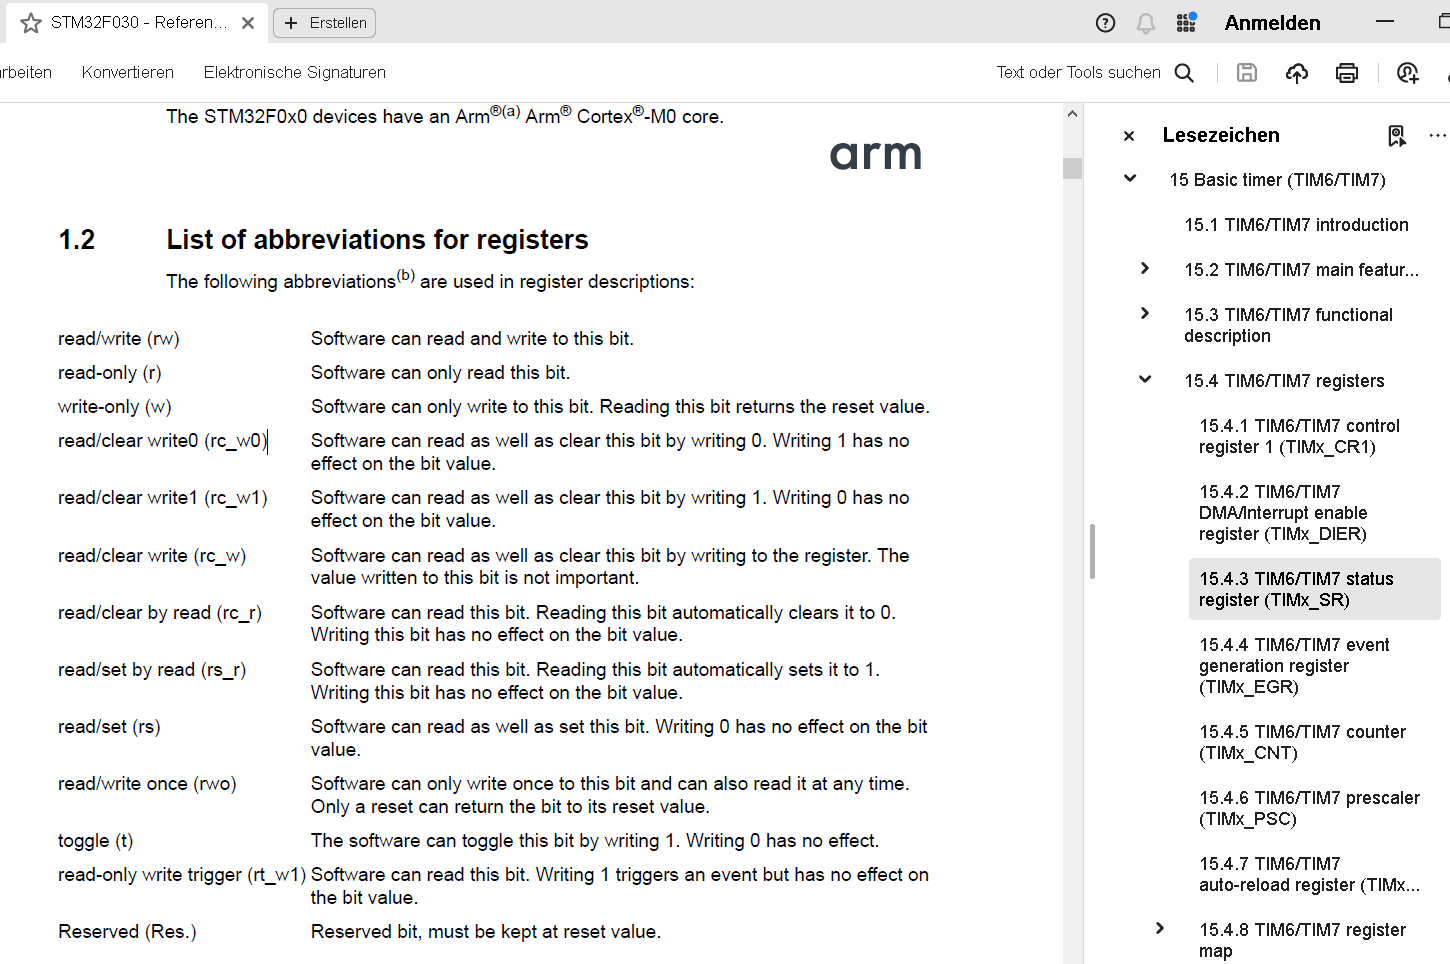Open the Elektronische Signaturen menu
The width and height of the screenshot is (1450, 964).
[295, 72]
